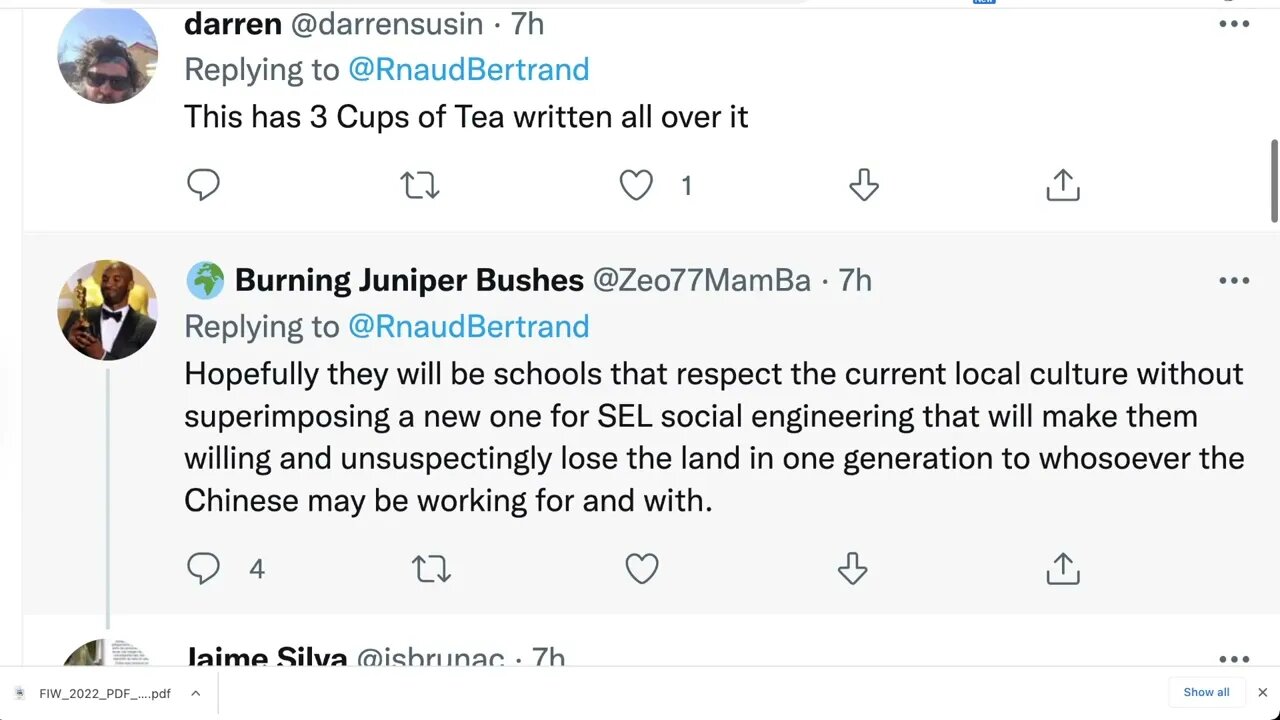Retweet Burning Juniper Bushes tweet
This screenshot has height=720, width=1280.
coord(431,568)
